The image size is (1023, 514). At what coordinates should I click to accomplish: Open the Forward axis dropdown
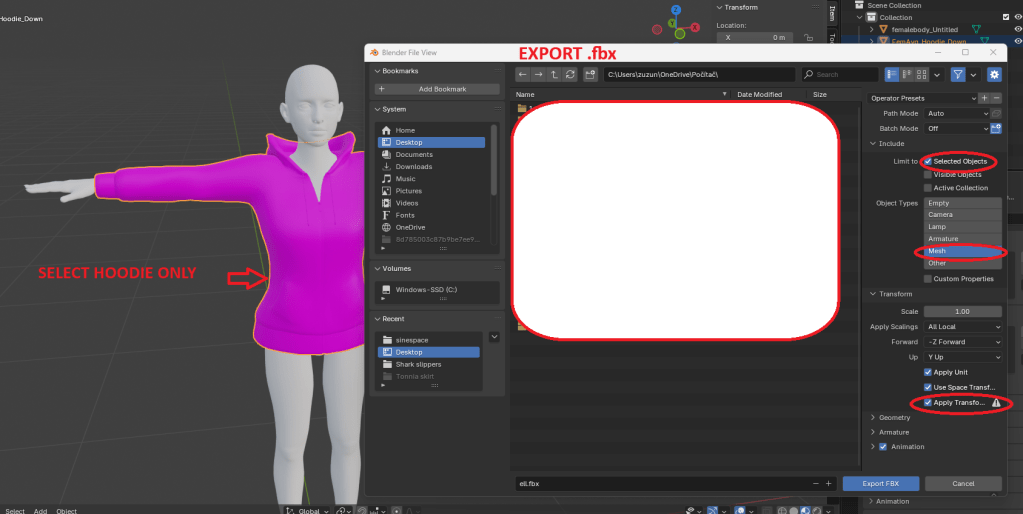pos(963,342)
